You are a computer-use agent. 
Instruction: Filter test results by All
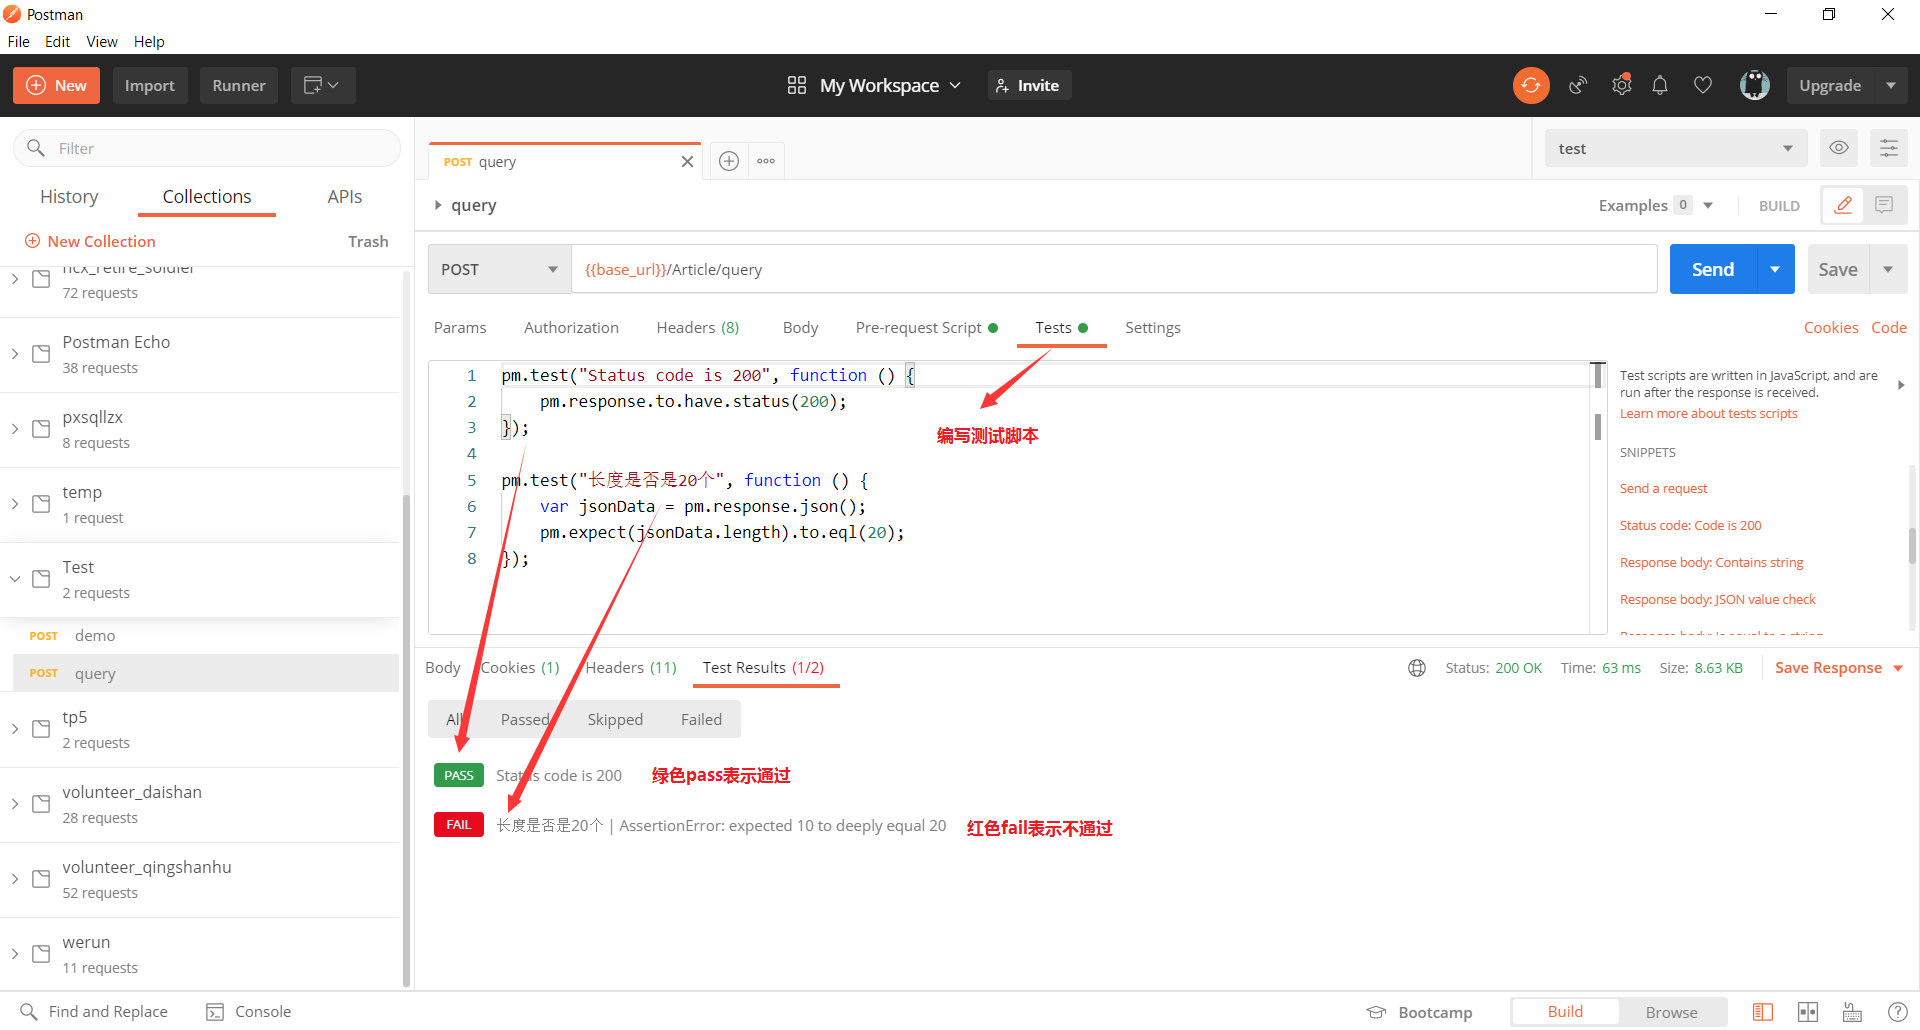point(454,720)
